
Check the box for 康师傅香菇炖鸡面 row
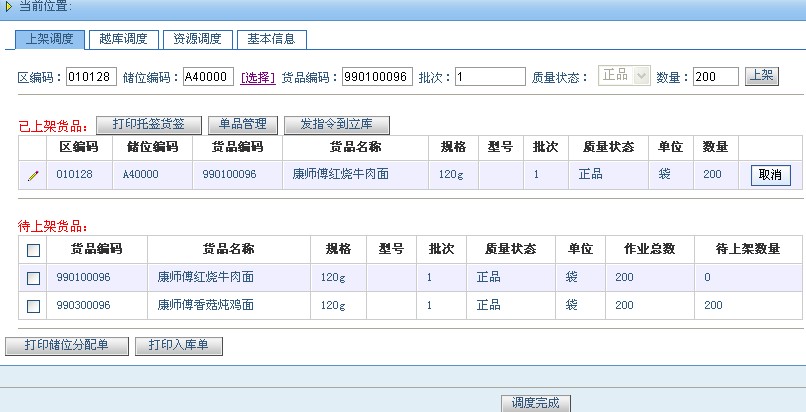click(x=33, y=306)
